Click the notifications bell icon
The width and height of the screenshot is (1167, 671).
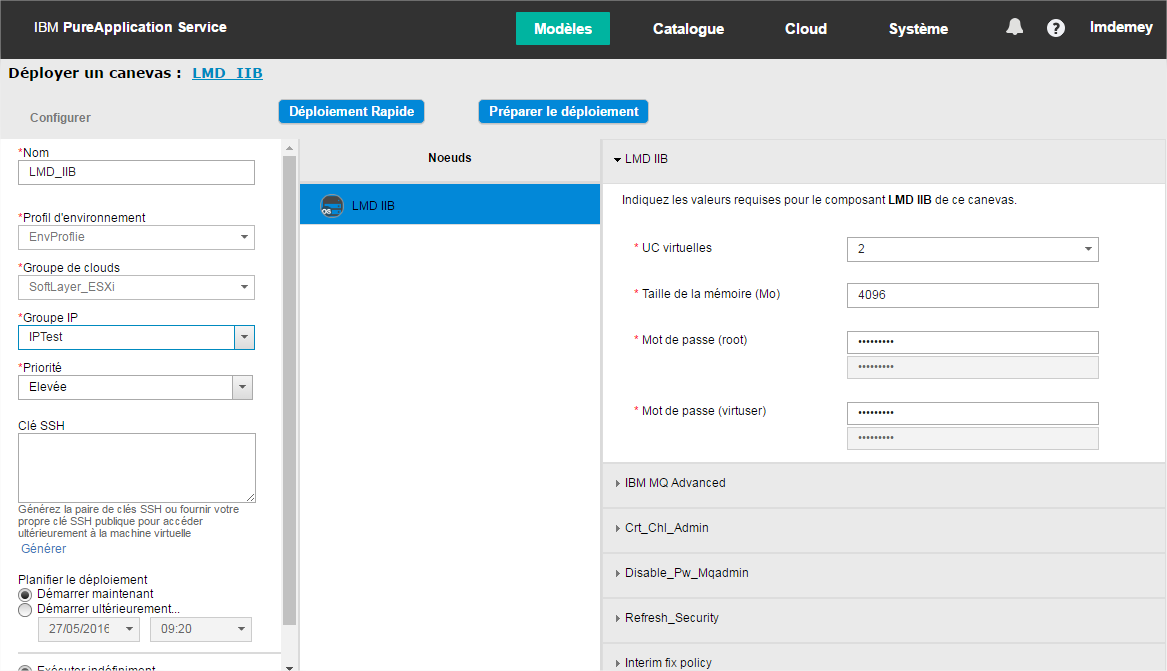point(1014,28)
